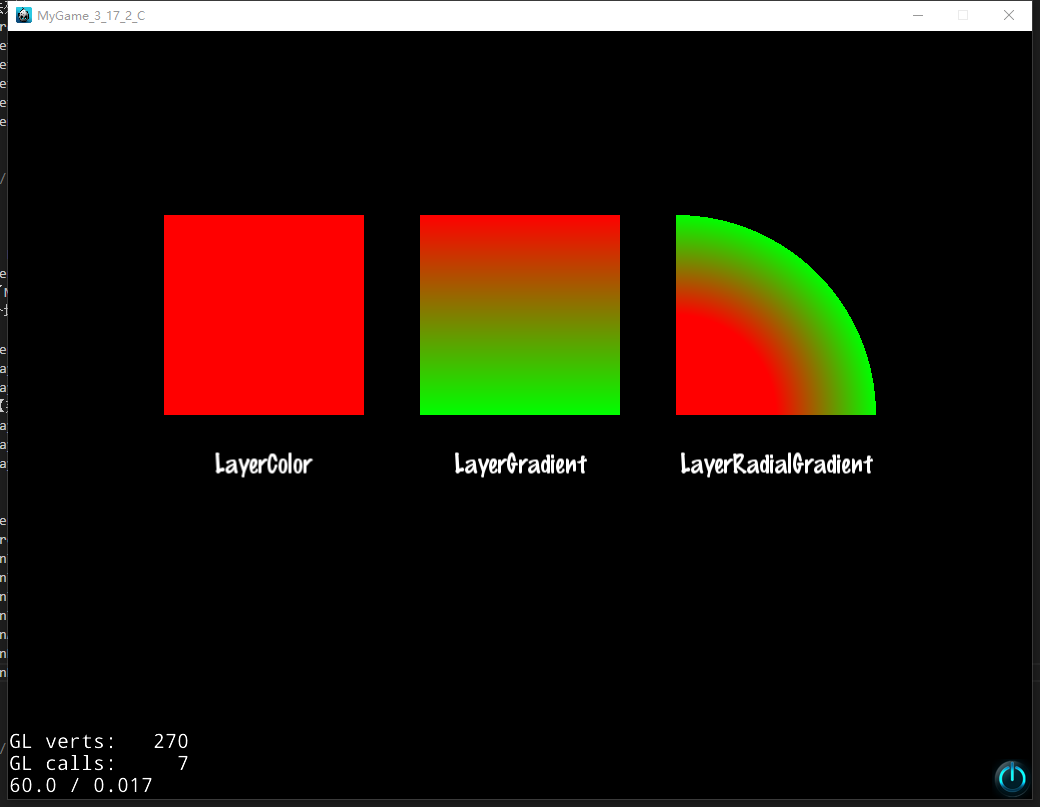The width and height of the screenshot is (1040, 807).
Task: Click the LayerRadialGradient label
Action: click(x=777, y=464)
